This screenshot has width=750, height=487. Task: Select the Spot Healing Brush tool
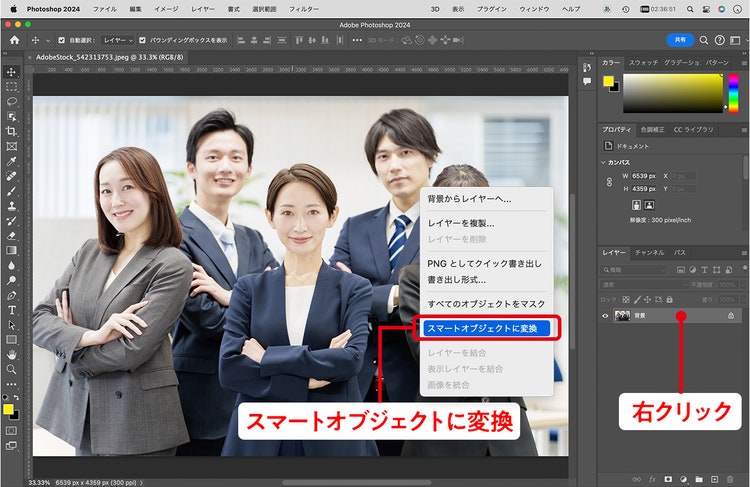[11, 176]
